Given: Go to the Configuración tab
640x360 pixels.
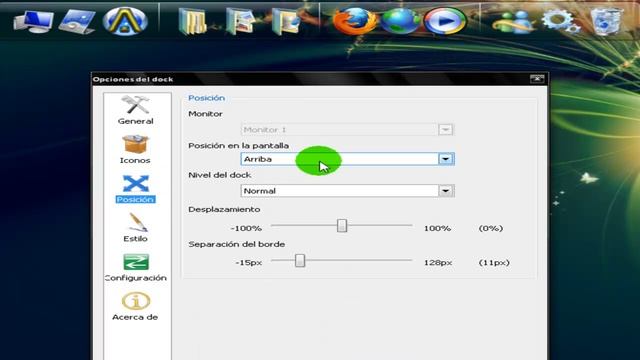Looking at the screenshot, I should click(x=136, y=267).
